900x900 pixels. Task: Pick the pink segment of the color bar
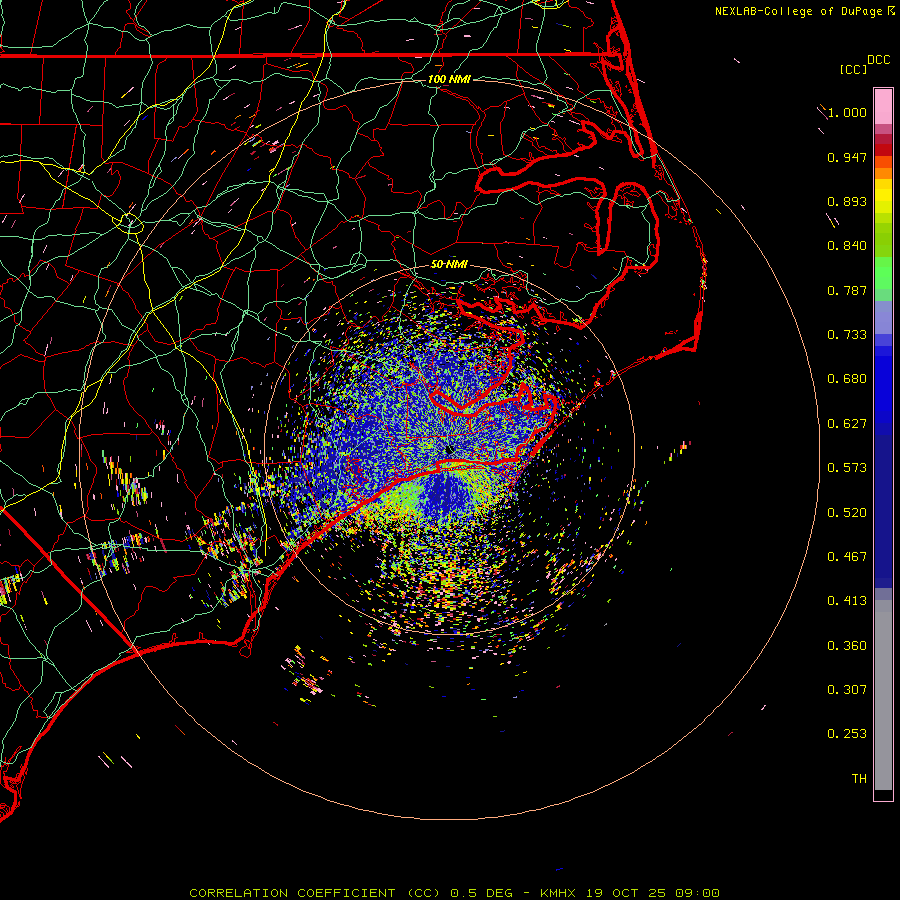click(x=883, y=107)
